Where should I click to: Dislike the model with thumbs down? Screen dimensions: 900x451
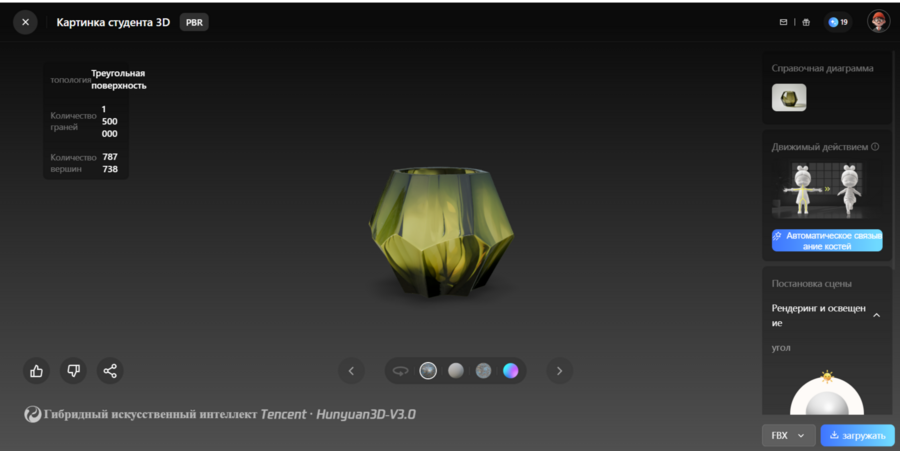(73, 371)
